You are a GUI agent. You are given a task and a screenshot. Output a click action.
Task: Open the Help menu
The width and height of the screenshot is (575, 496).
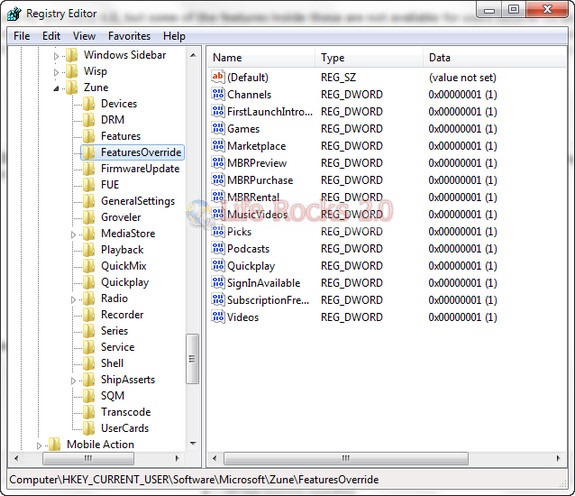tap(174, 36)
